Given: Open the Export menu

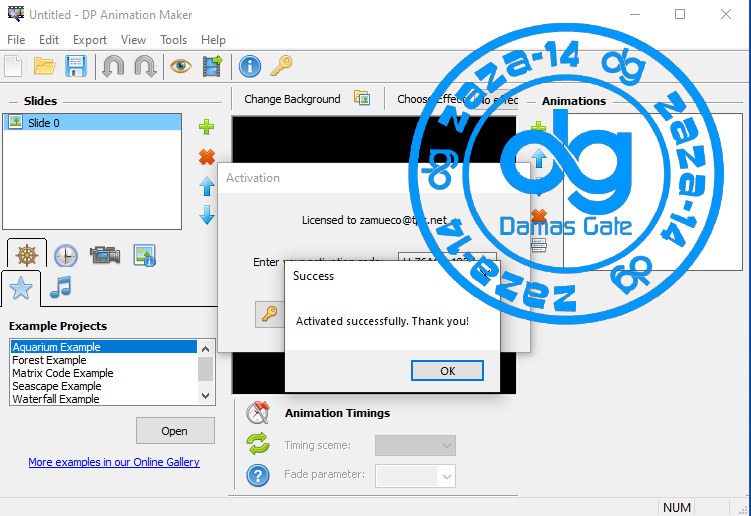Looking at the screenshot, I should click(x=90, y=40).
